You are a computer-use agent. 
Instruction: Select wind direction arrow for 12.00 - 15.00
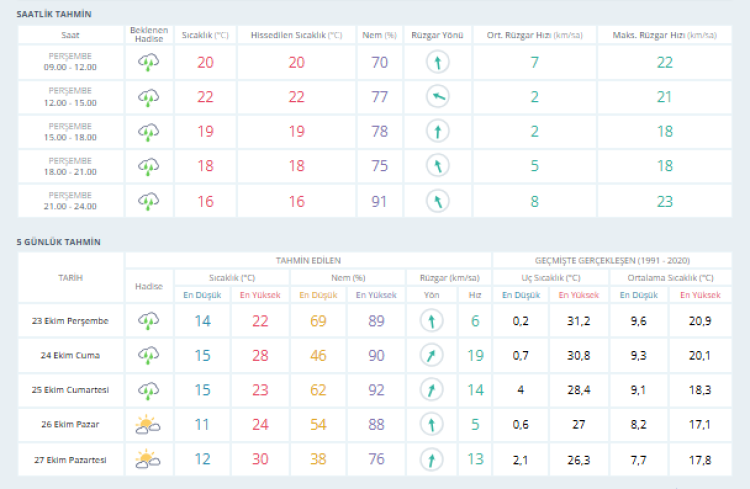437,97
